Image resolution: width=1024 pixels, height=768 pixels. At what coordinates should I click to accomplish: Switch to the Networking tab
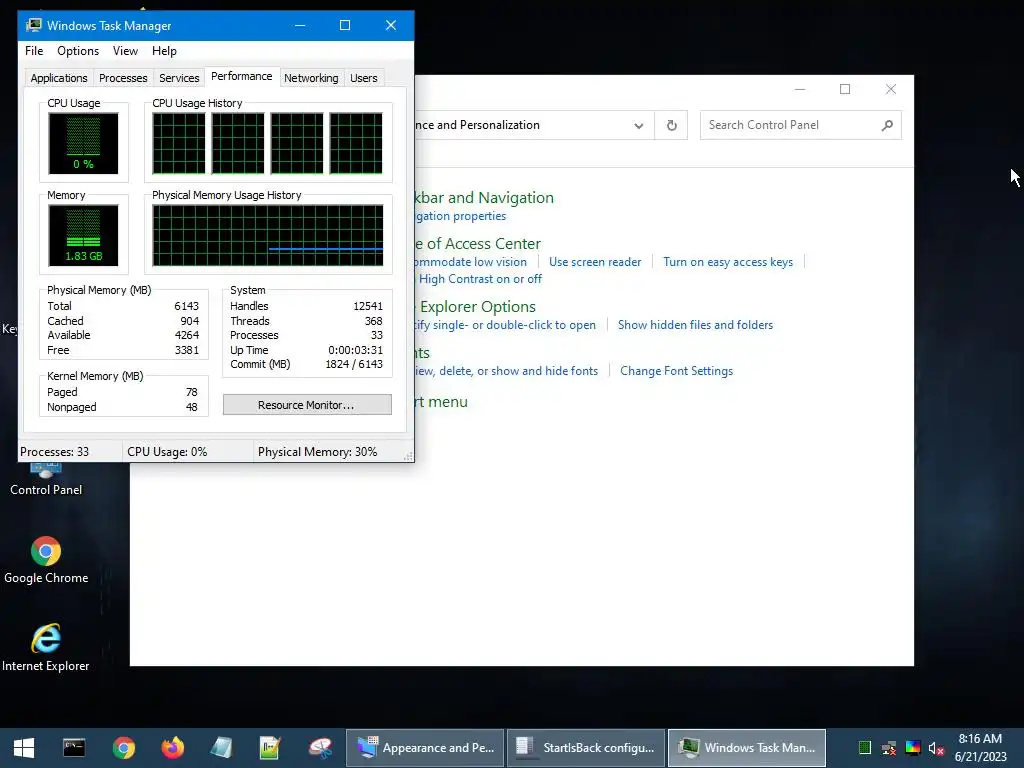click(x=311, y=78)
